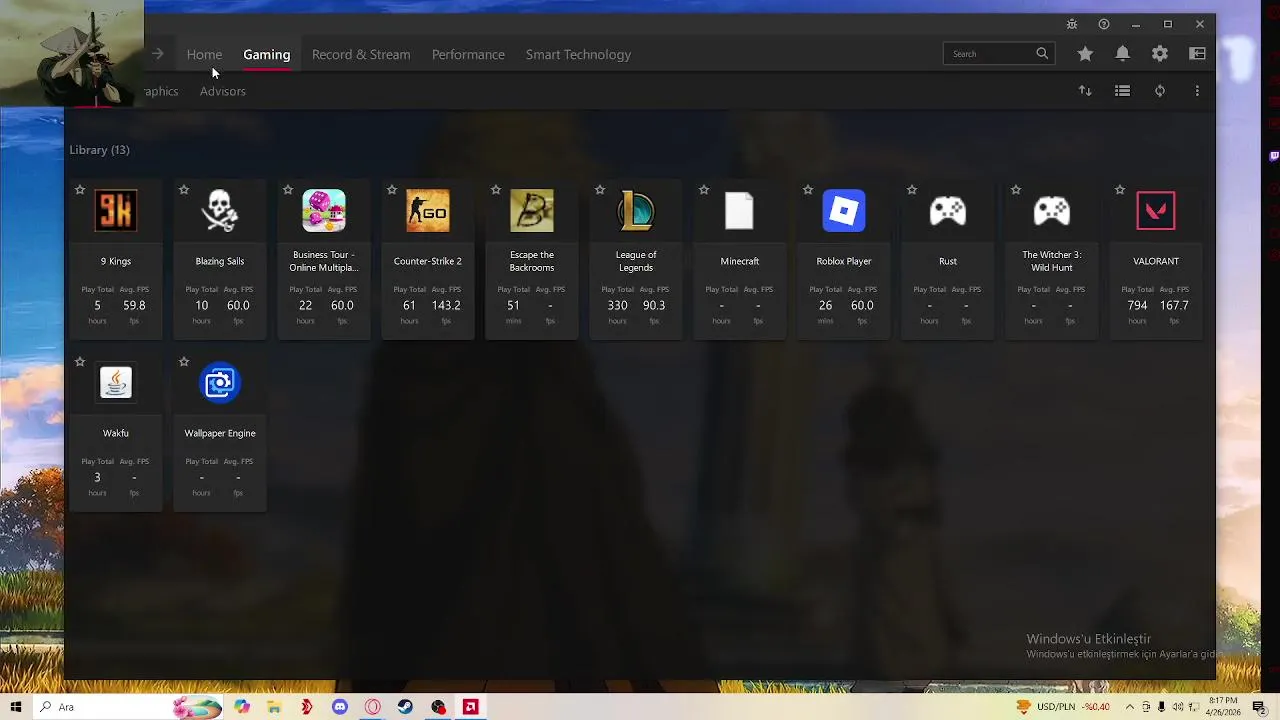Click League of Legends' 330 hours value

[617, 305]
